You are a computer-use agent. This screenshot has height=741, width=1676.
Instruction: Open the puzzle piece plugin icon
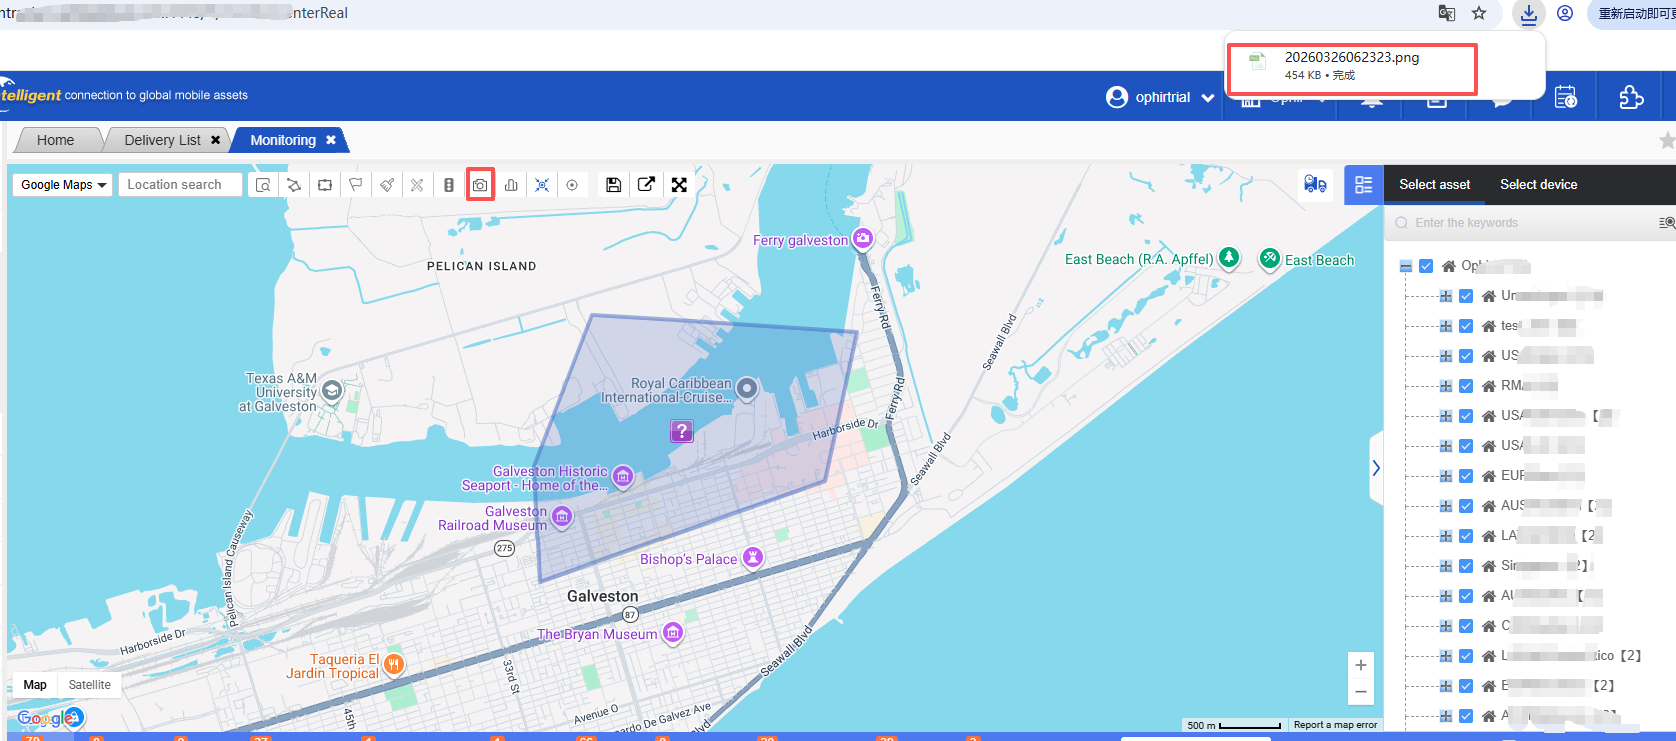click(x=1630, y=97)
